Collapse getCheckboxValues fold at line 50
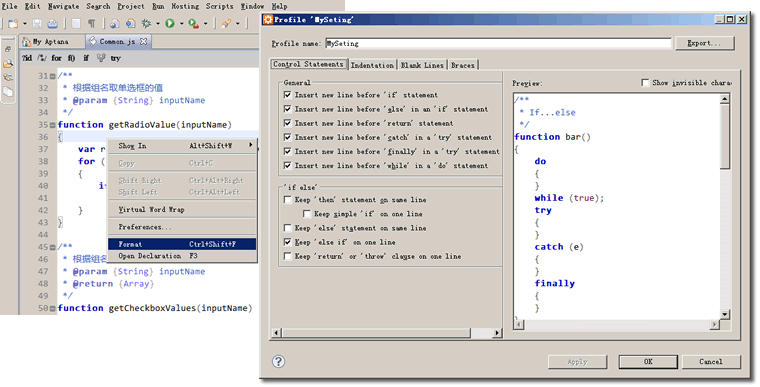The width and height of the screenshot is (760, 387). 53,308
